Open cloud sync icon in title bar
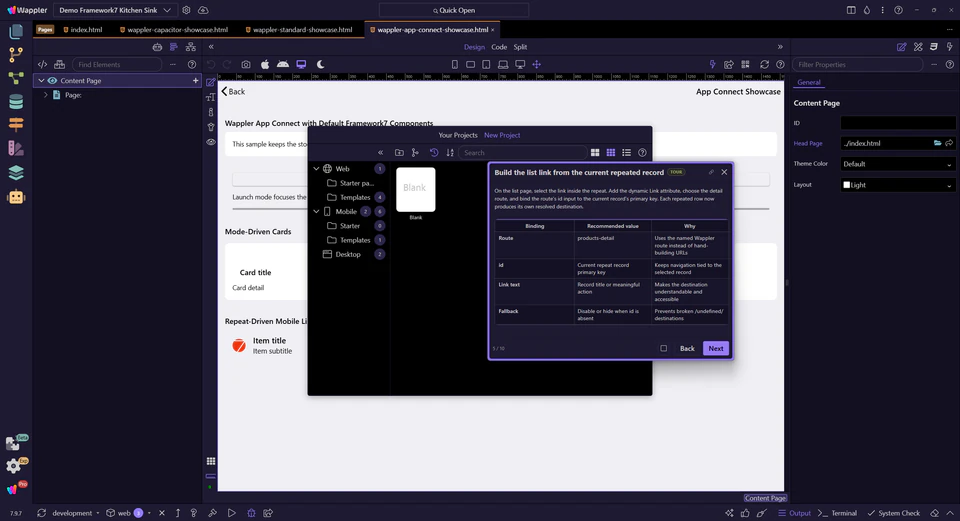This screenshot has width=960, height=521. 203,10
